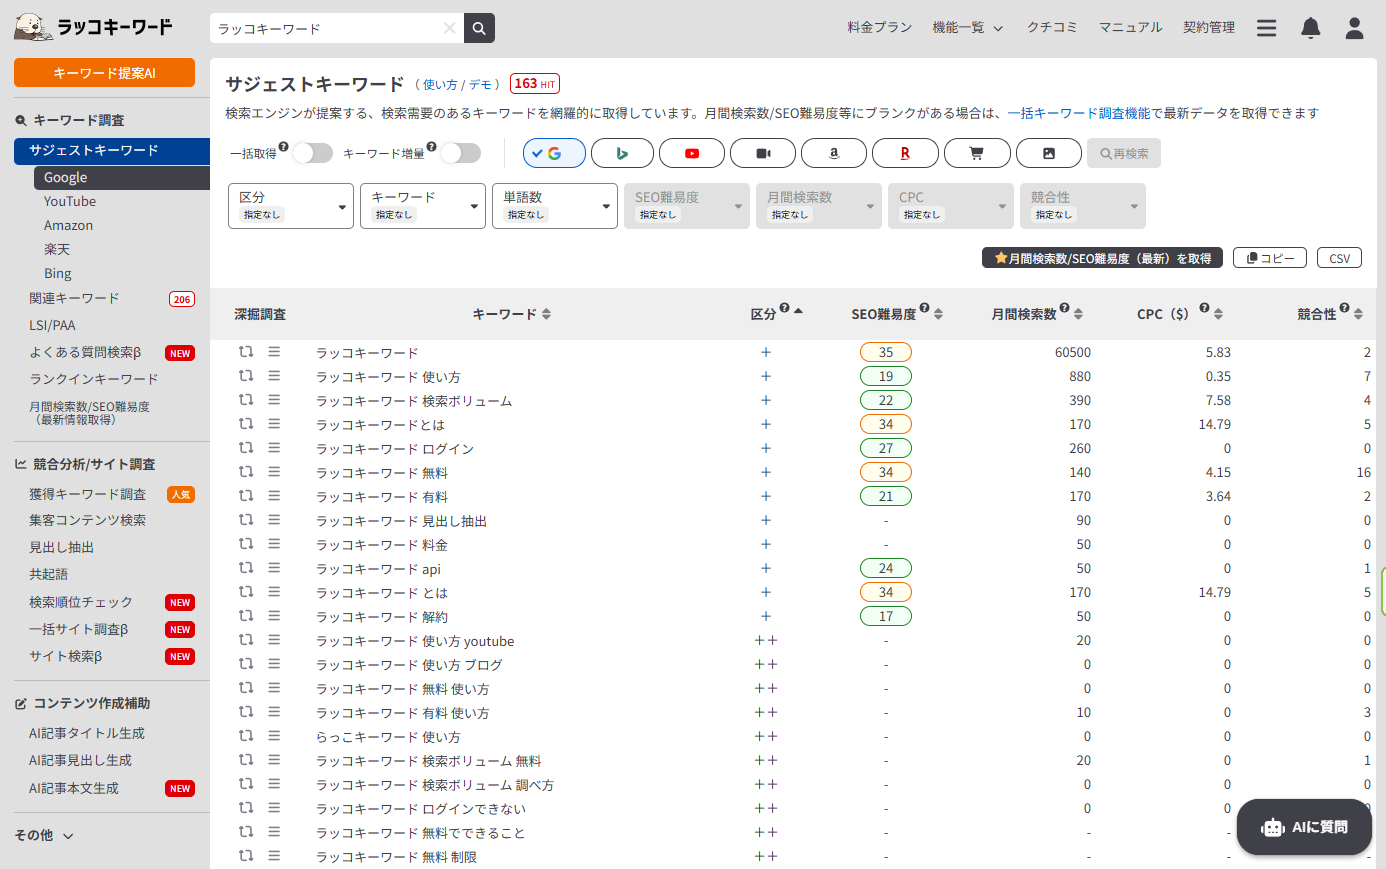Toggle the Google source checked button
Image resolution: width=1386 pixels, height=869 pixels.
click(554, 153)
